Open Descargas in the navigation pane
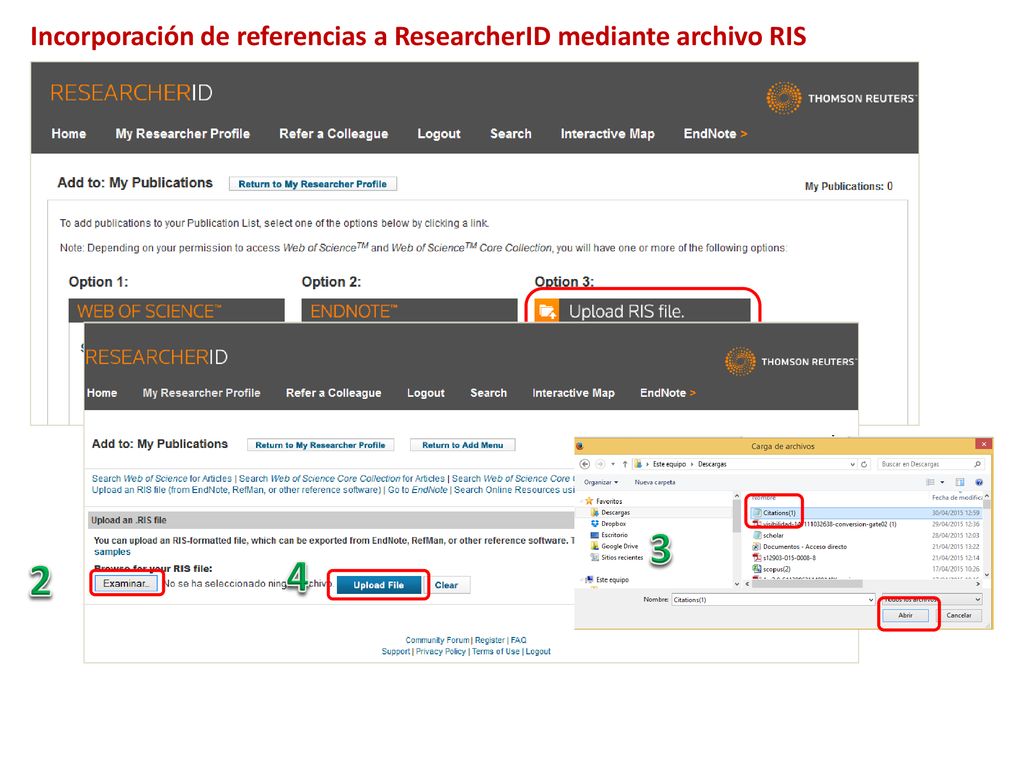Image resolution: width=1024 pixels, height=768 pixels. coord(610,513)
